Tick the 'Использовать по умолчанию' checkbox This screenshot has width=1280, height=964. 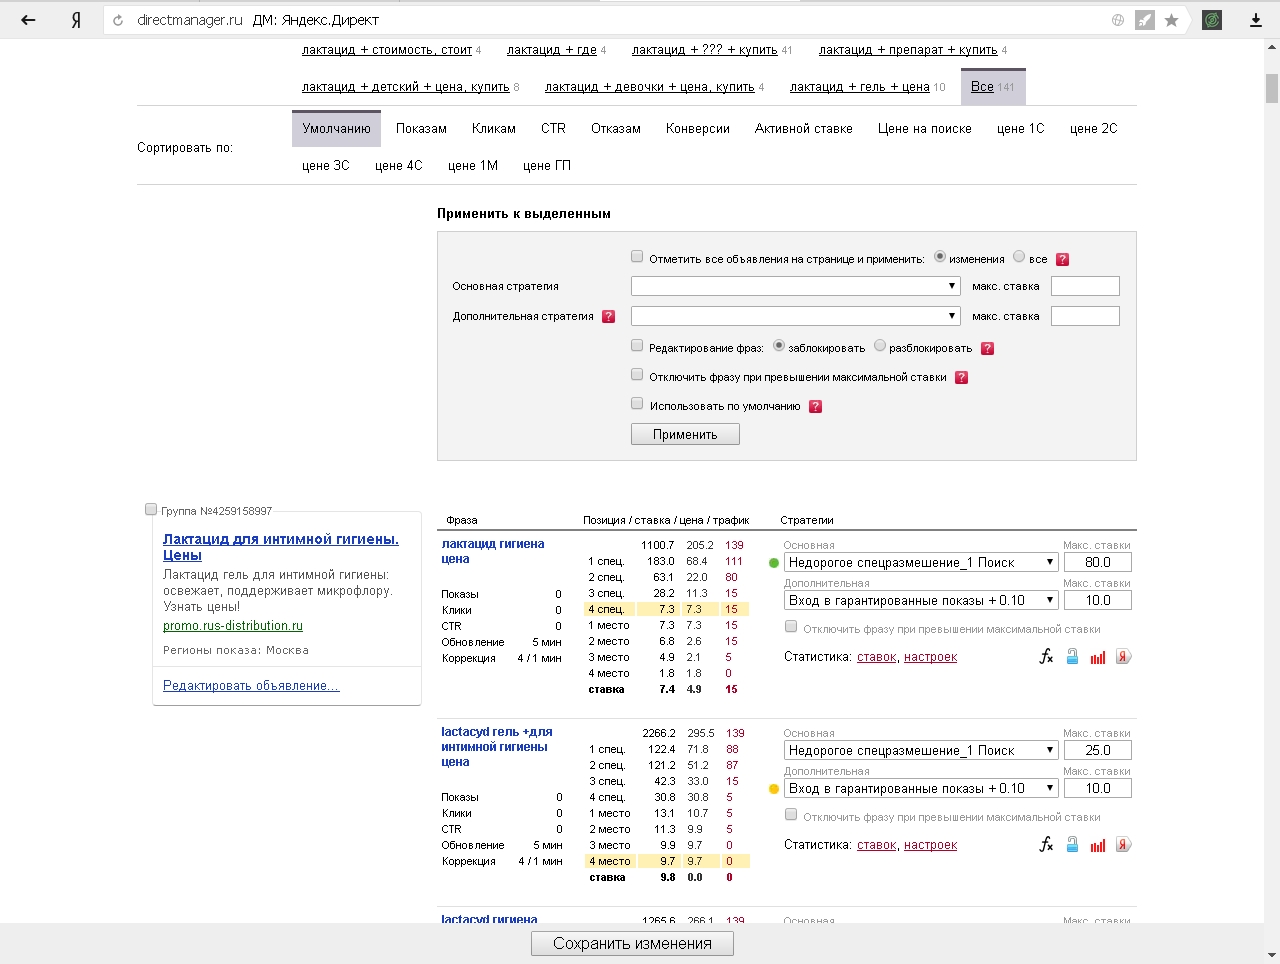[637, 404]
